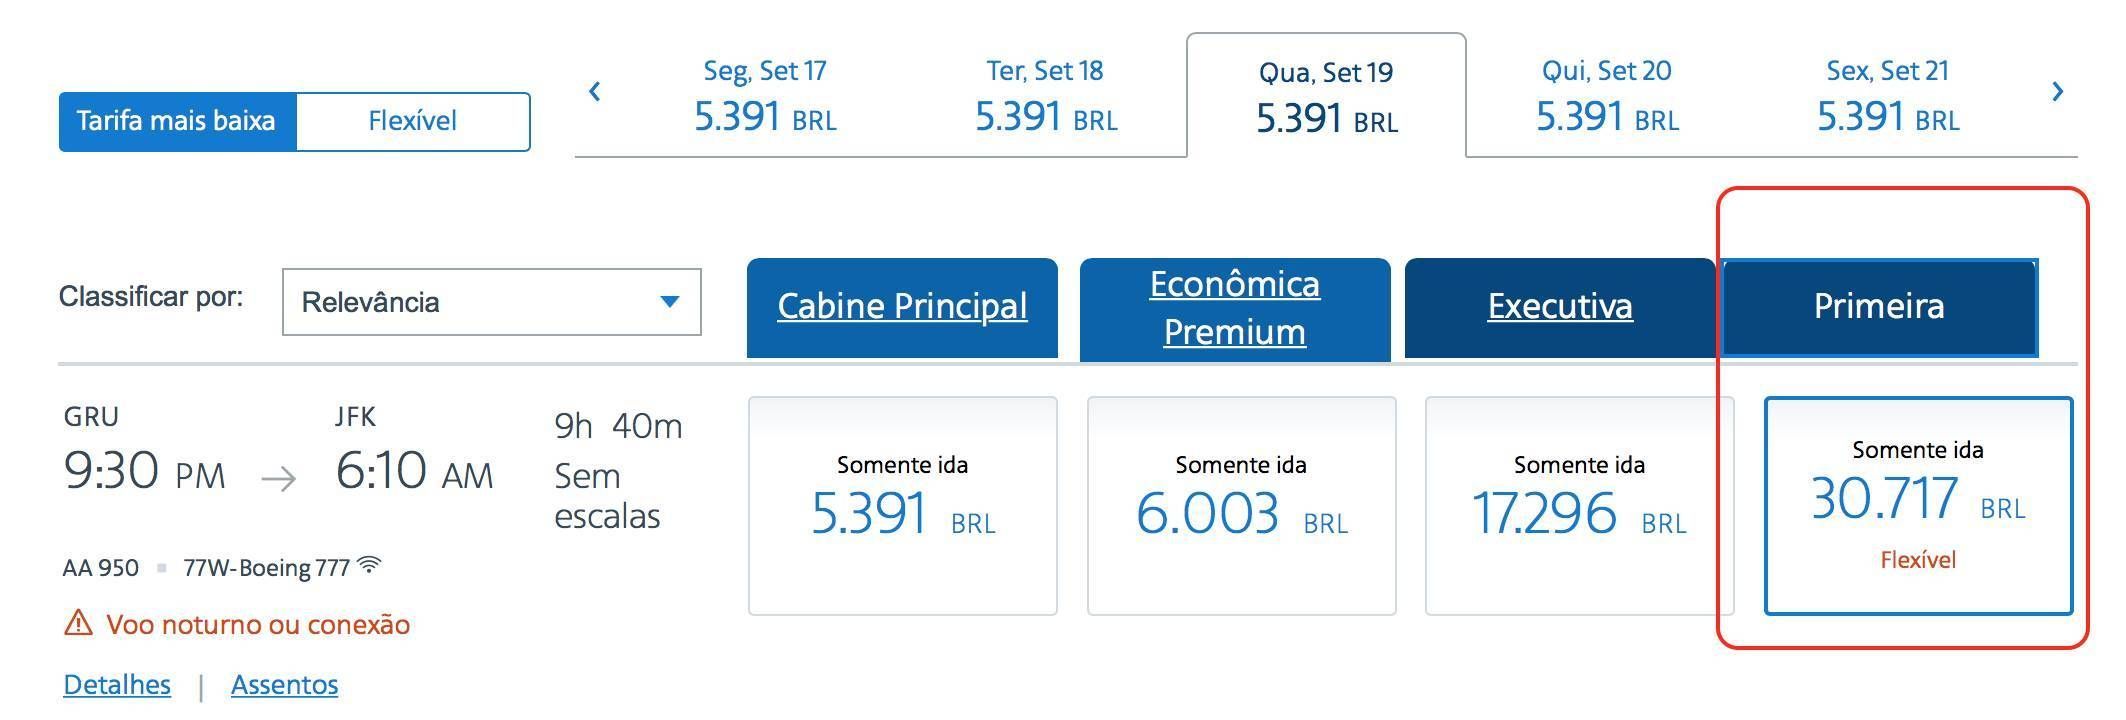Open the Cabine Principal column header
2126x720 pixels.
(902, 307)
